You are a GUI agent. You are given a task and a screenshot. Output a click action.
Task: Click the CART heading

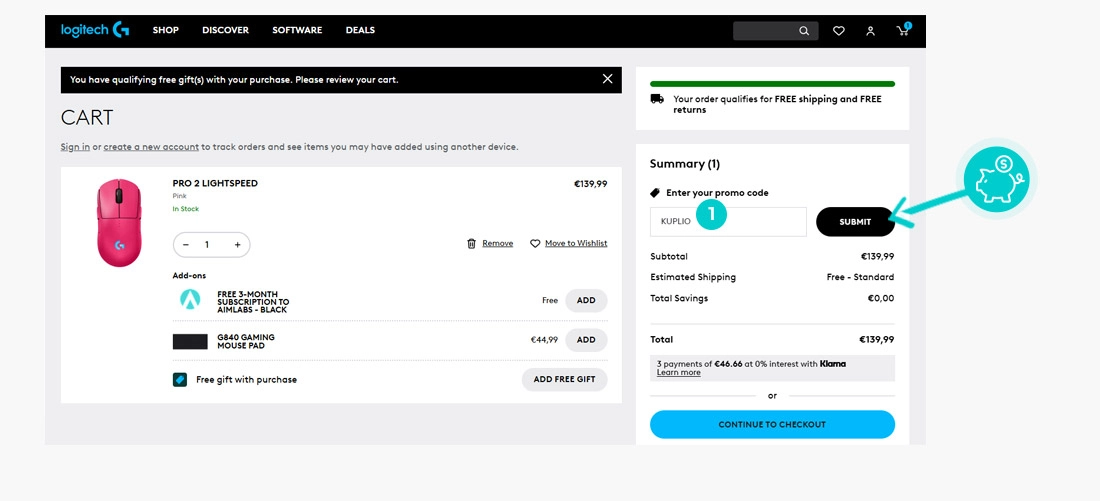[x=87, y=117]
